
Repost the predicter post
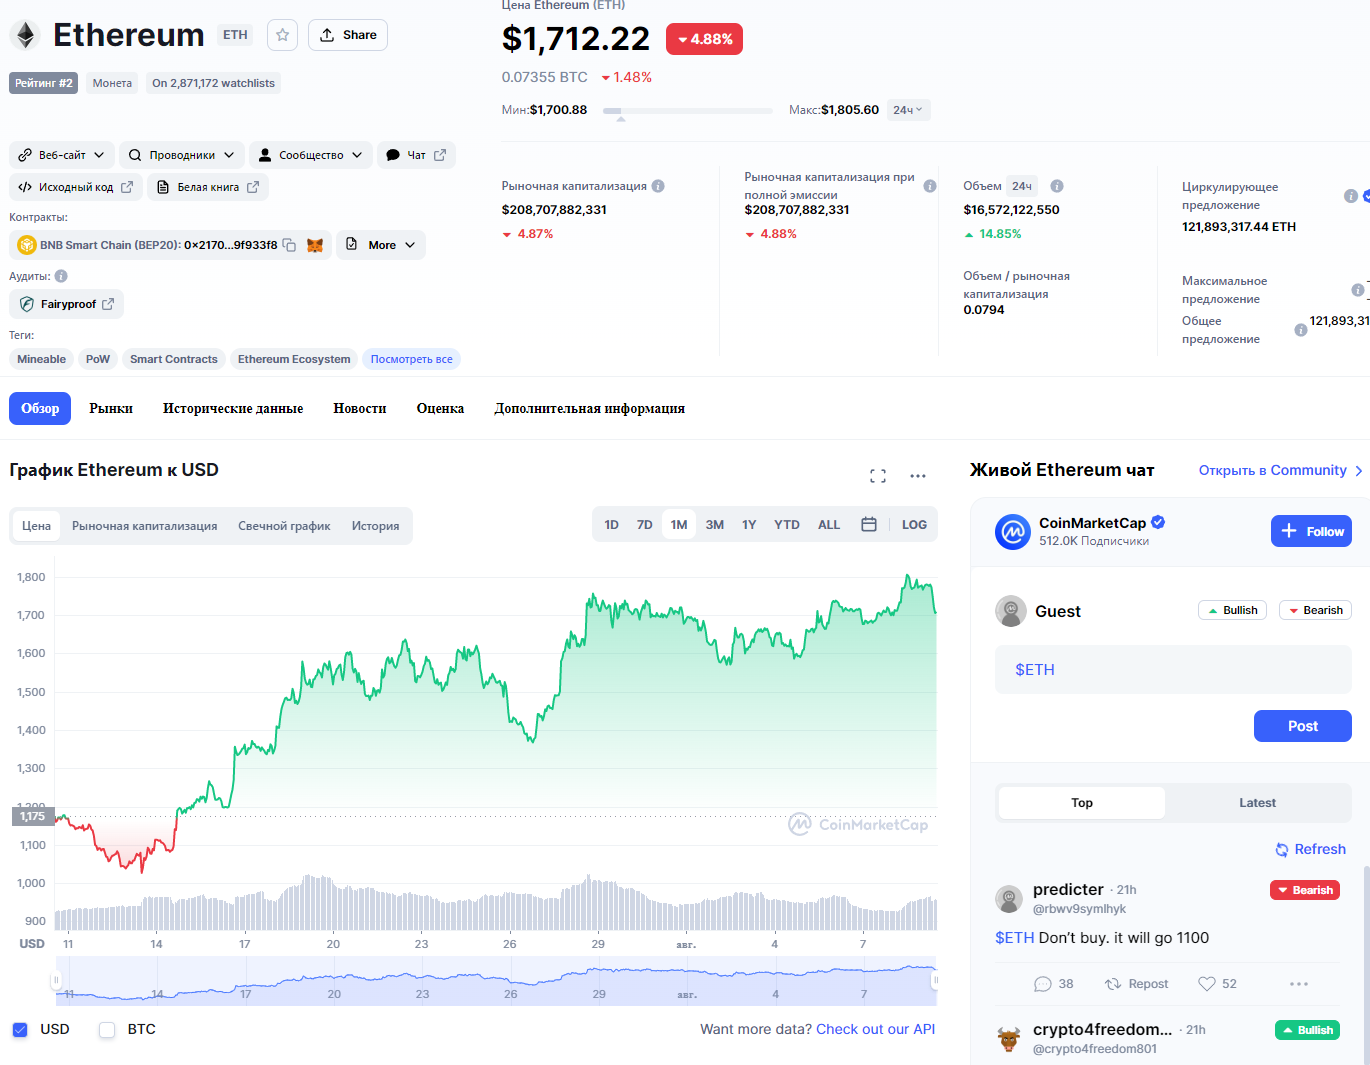tap(1136, 984)
